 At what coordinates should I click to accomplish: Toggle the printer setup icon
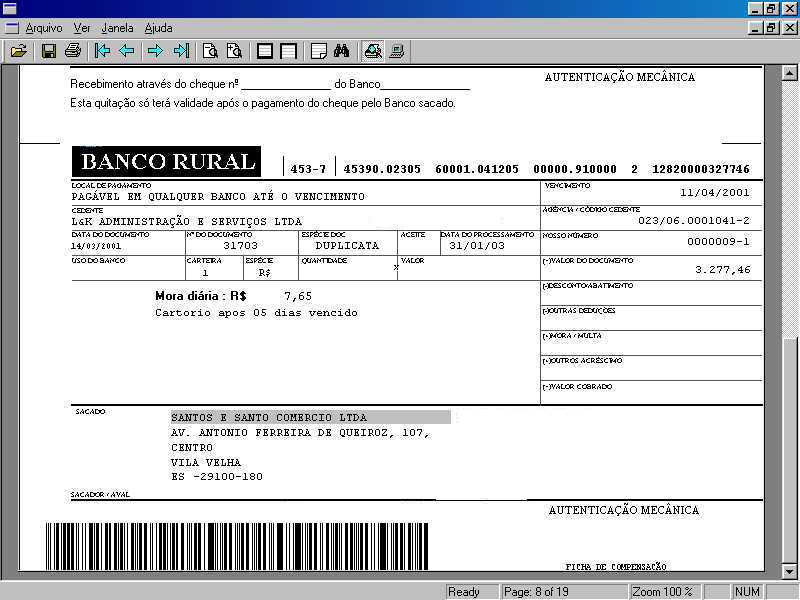tap(373, 51)
